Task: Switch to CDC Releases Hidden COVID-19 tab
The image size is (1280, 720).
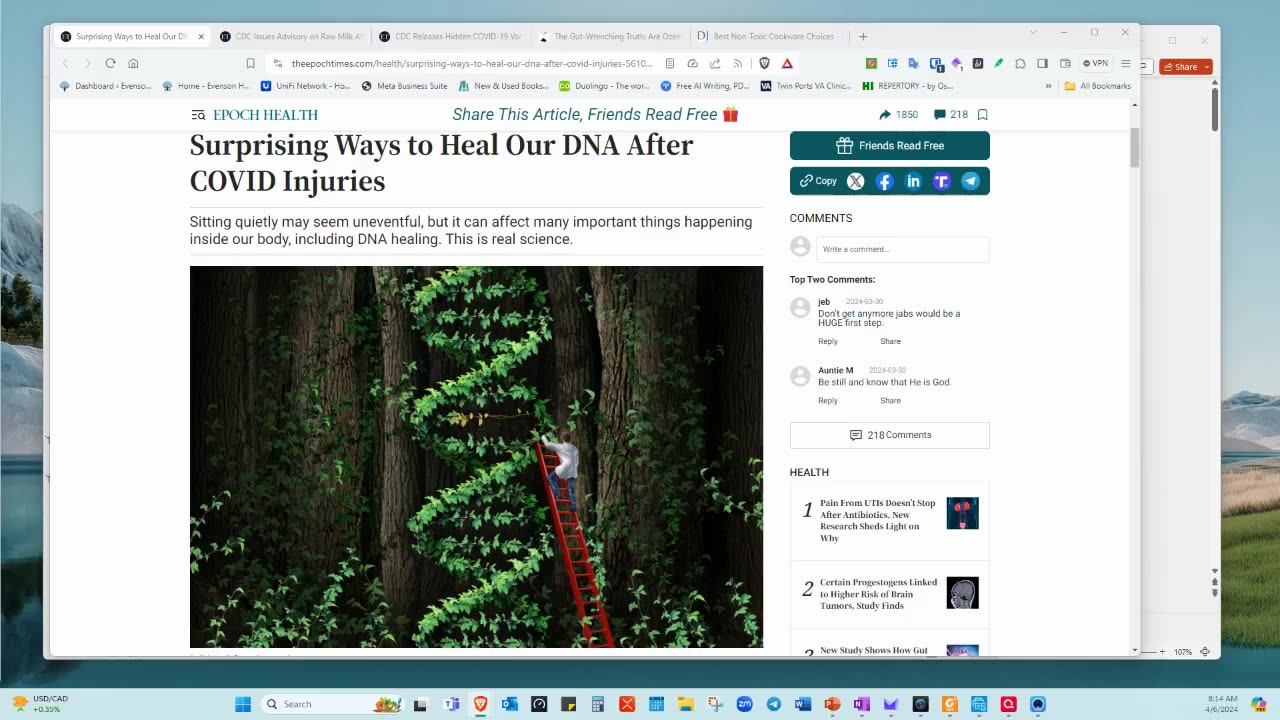Action: pos(450,36)
